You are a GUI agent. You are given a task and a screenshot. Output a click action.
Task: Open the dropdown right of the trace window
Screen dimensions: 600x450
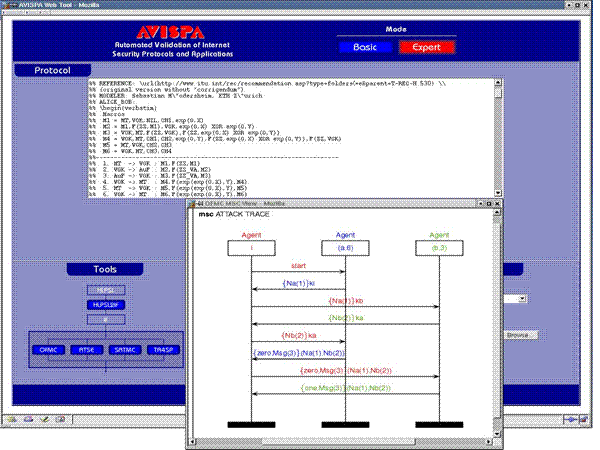tap(522, 298)
